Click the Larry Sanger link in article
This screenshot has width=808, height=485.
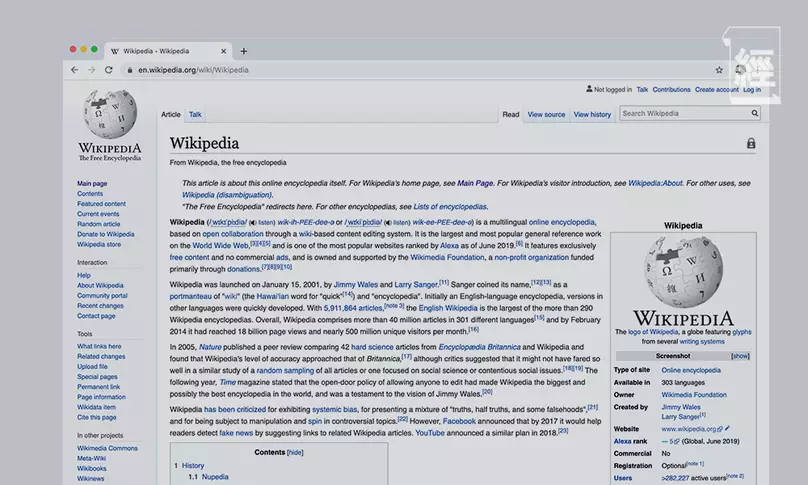tap(416, 285)
